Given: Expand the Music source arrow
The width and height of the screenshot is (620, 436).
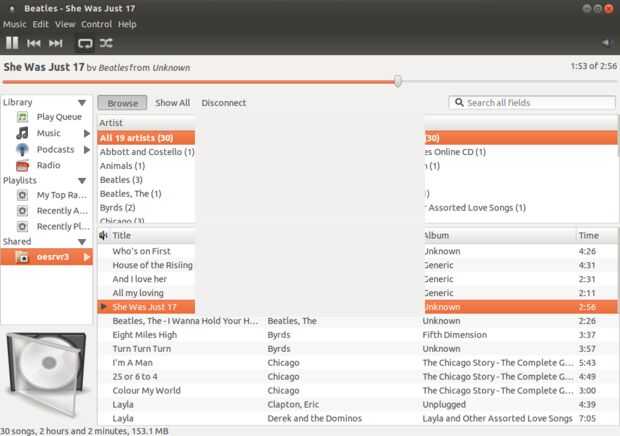Looking at the screenshot, I should click(x=87, y=134).
